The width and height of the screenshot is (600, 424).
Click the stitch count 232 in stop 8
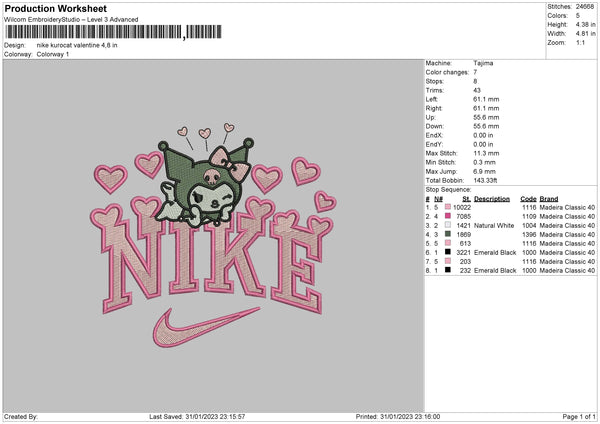click(465, 270)
